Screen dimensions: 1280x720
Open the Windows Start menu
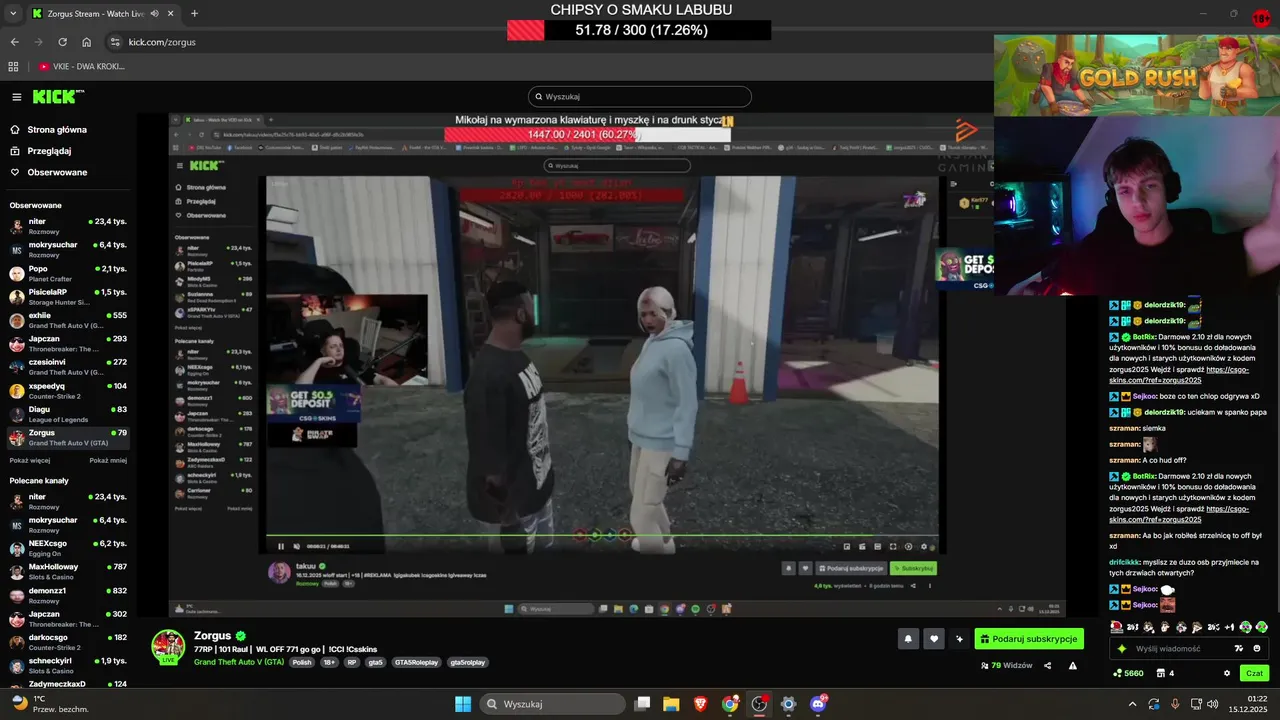463,704
